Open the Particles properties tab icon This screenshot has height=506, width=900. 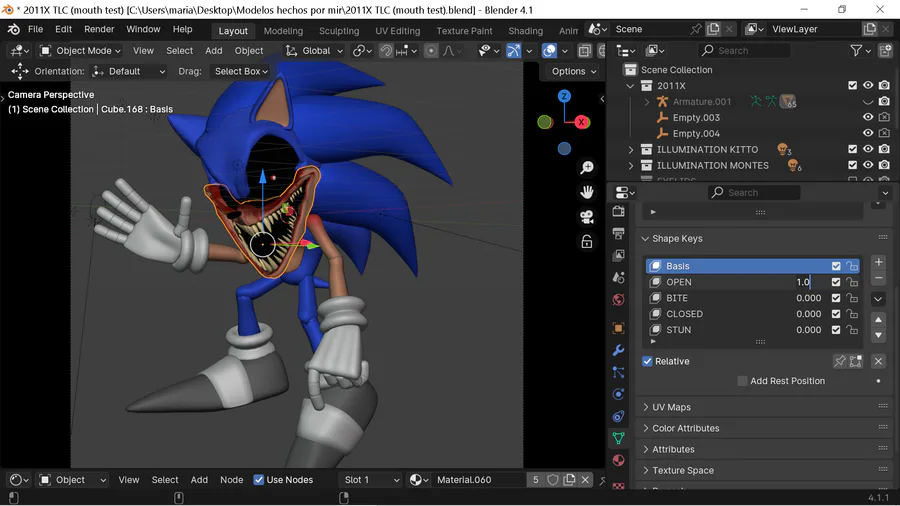point(618,372)
